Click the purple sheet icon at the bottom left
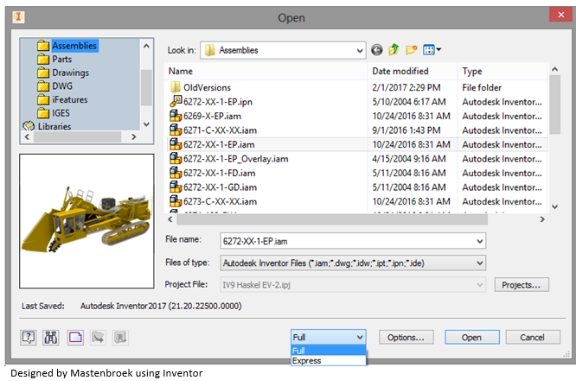 (75, 337)
